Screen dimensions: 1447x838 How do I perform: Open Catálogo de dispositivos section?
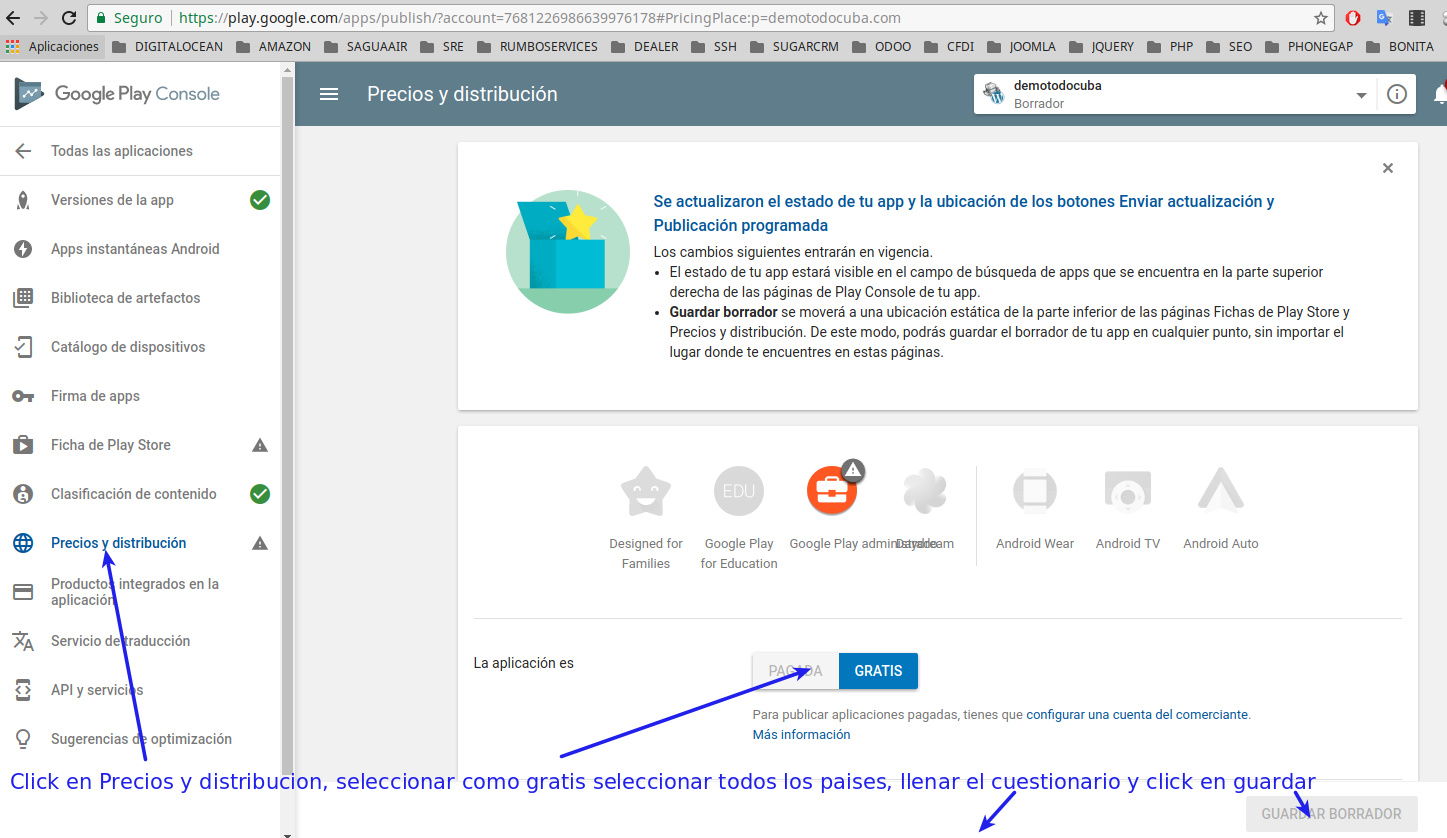(128, 347)
